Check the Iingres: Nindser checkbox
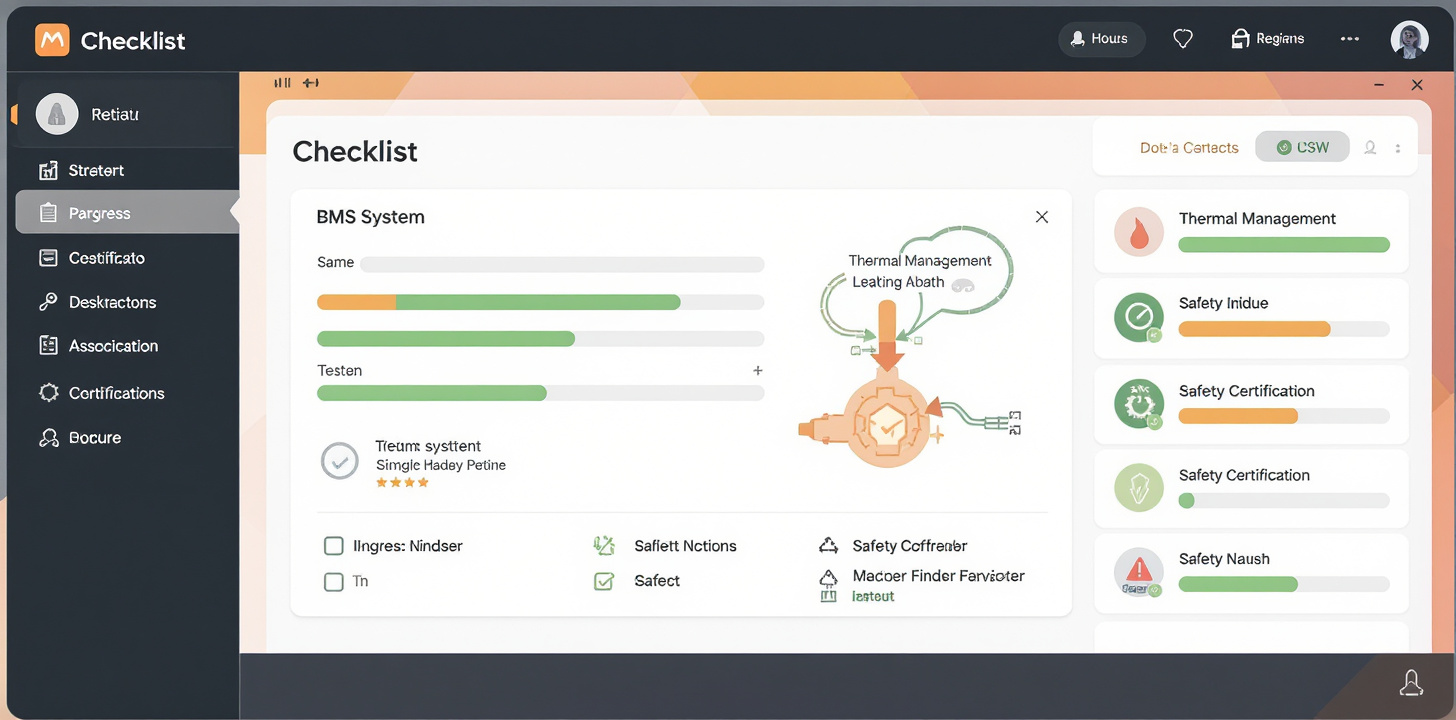 (x=334, y=546)
